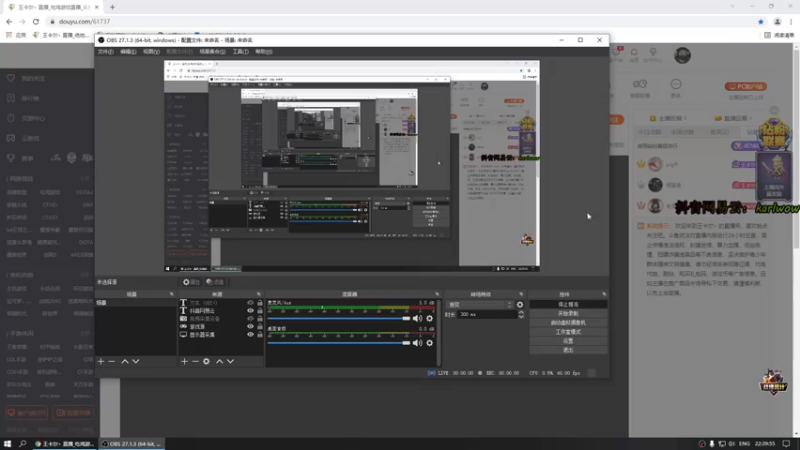Pop out the 控件 dock panel
Image resolution: width=800 pixels, height=450 pixels.
(x=604, y=294)
